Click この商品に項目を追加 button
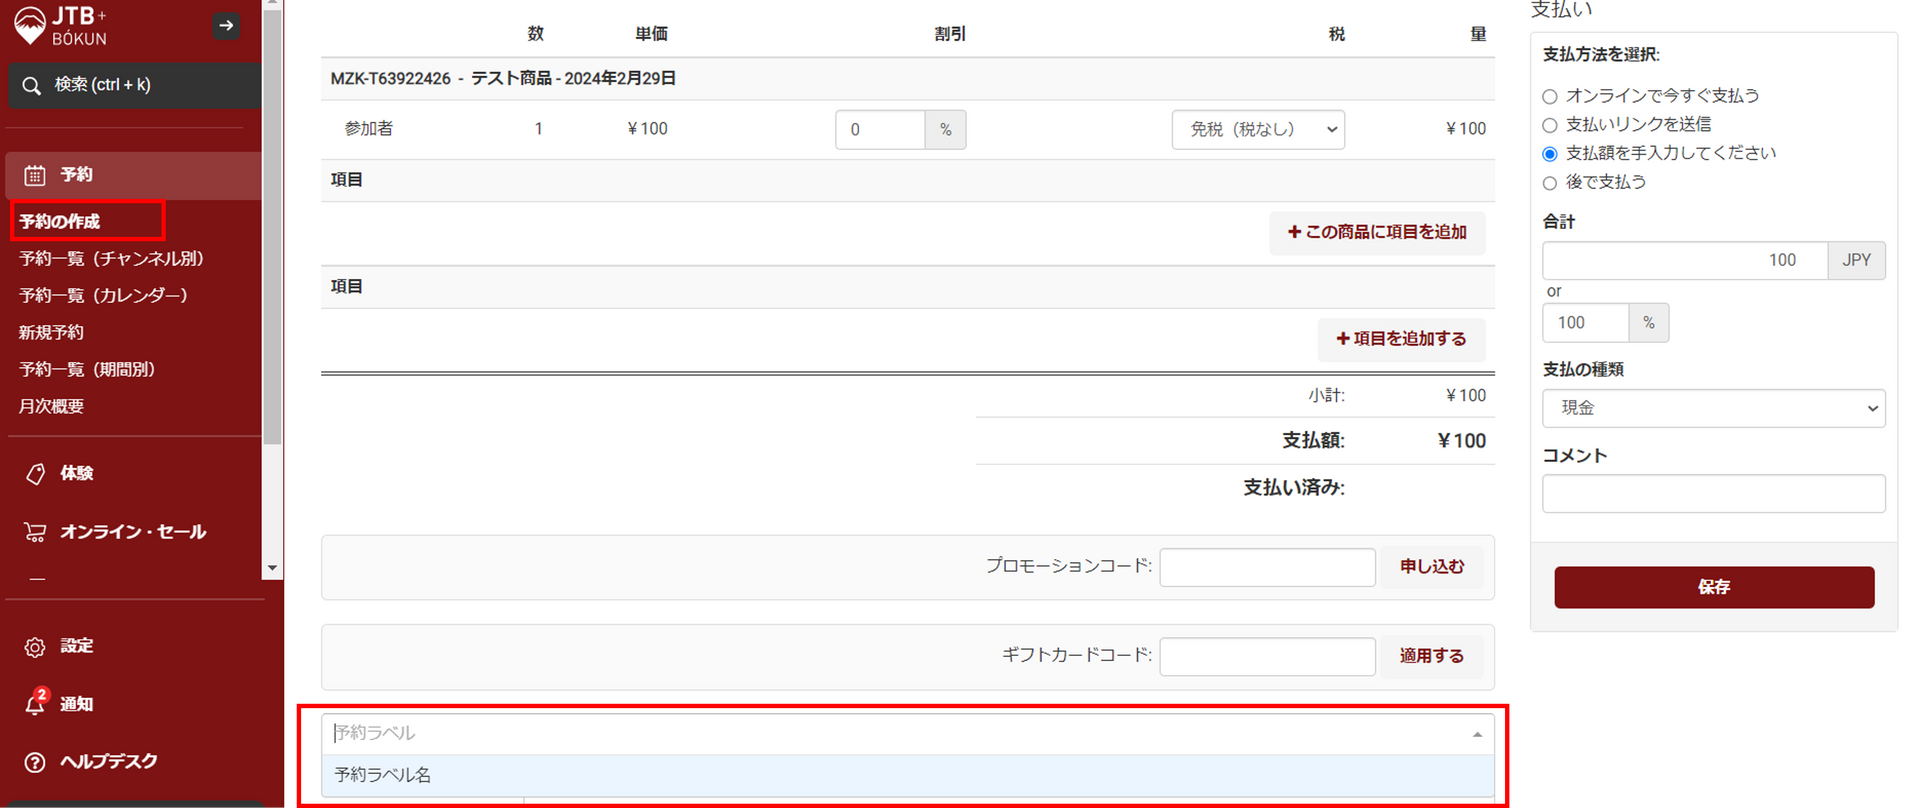Screen dimensions: 1920x808 coord(1377,232)
